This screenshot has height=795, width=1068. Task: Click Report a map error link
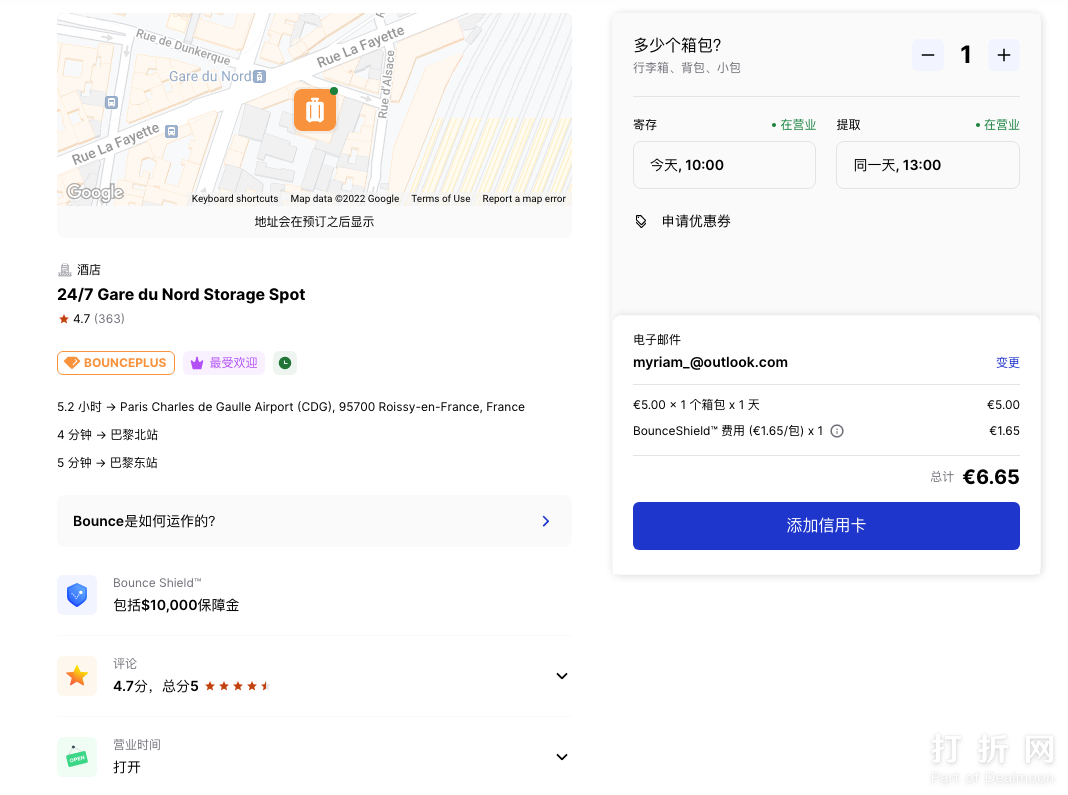click(524, 199)
